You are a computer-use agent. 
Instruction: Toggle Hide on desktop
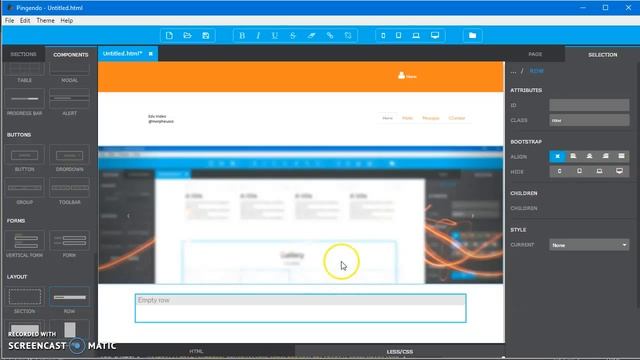click(619, 171)
